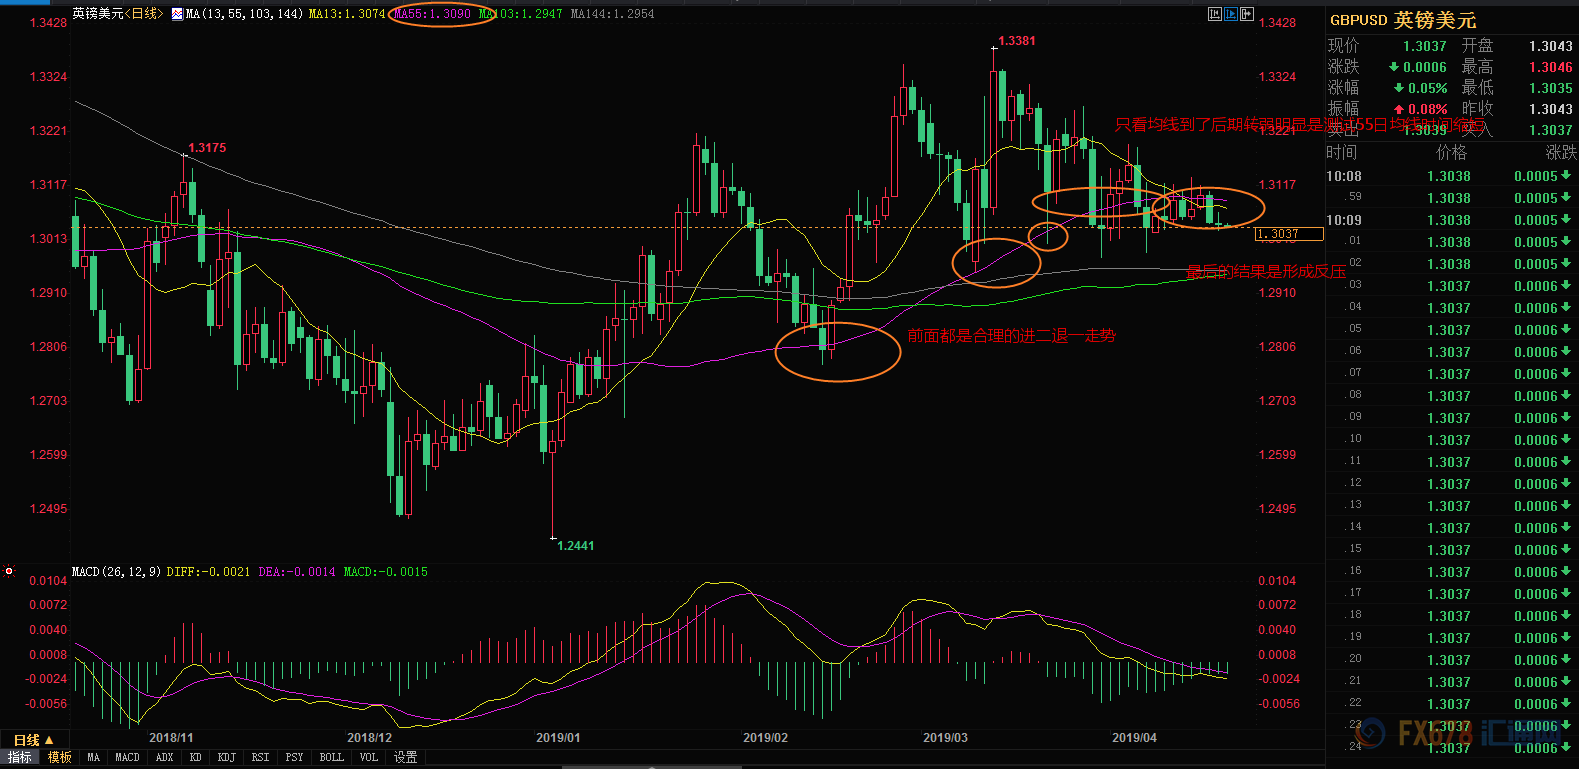Screen dimensions: 1579x769
Task: Click the 涨幅 value 0.05%
Action: click(1427, 88)
